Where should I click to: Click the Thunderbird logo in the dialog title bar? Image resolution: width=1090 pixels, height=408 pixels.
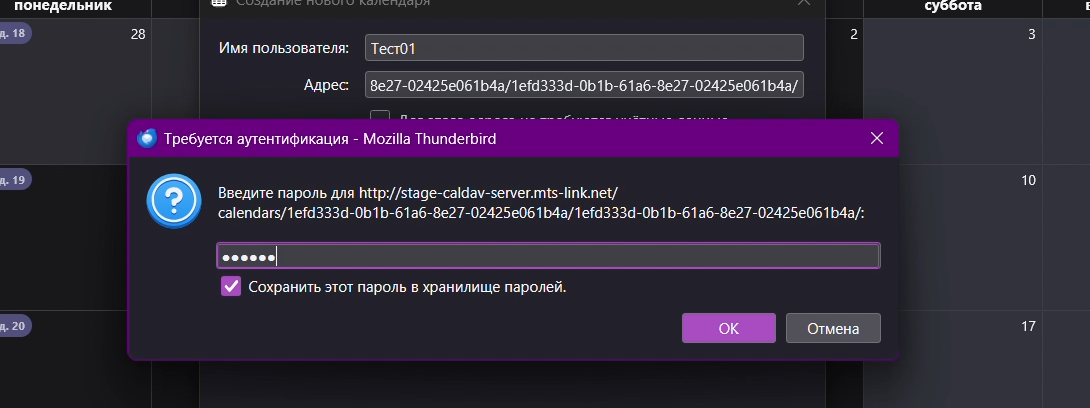tap(147, 138)
